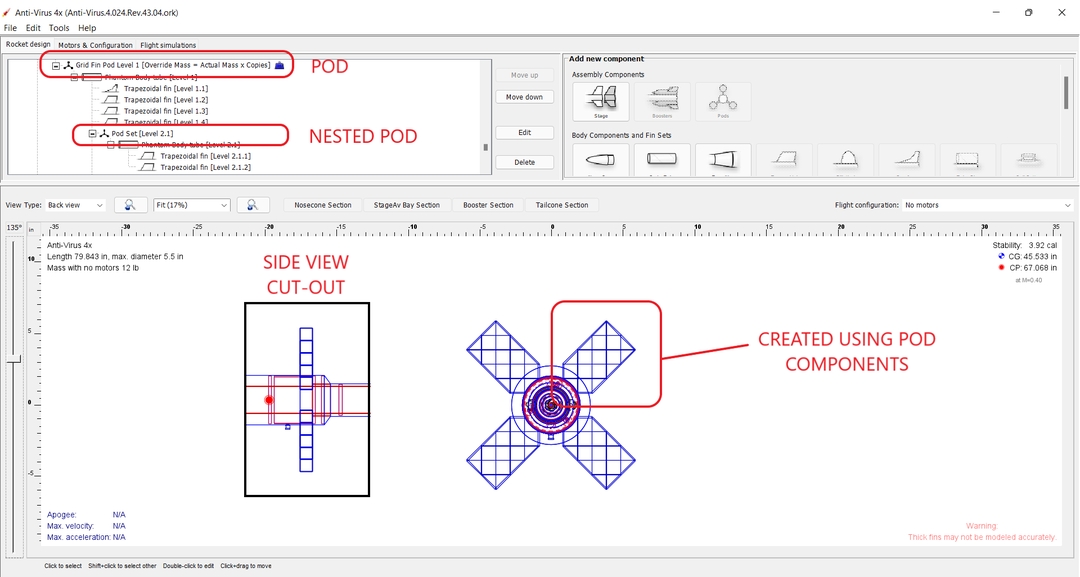Click the OpenRocket app icon in title bar
Image resolution: width=1080 pixels, height=577 pixels.
point(7,12)
